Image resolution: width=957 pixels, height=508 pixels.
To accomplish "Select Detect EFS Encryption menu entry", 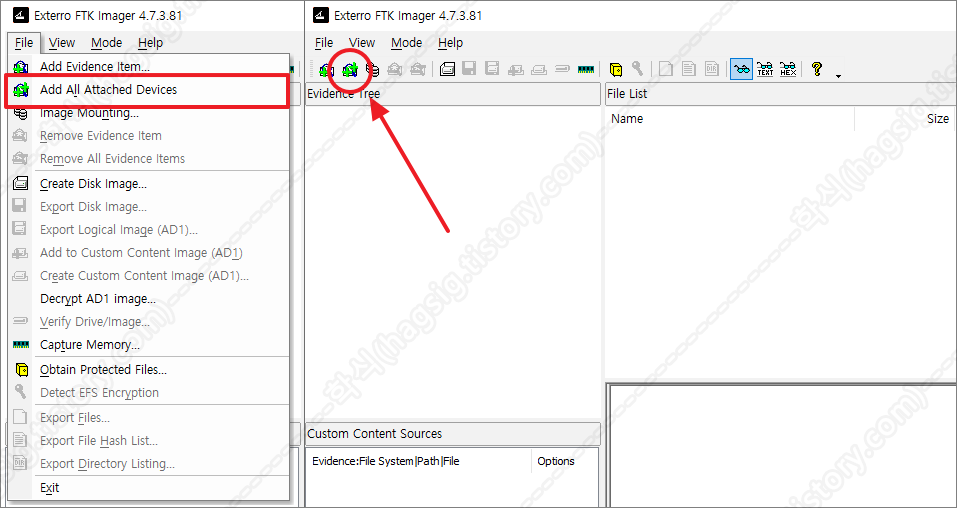I will [149, 393].
